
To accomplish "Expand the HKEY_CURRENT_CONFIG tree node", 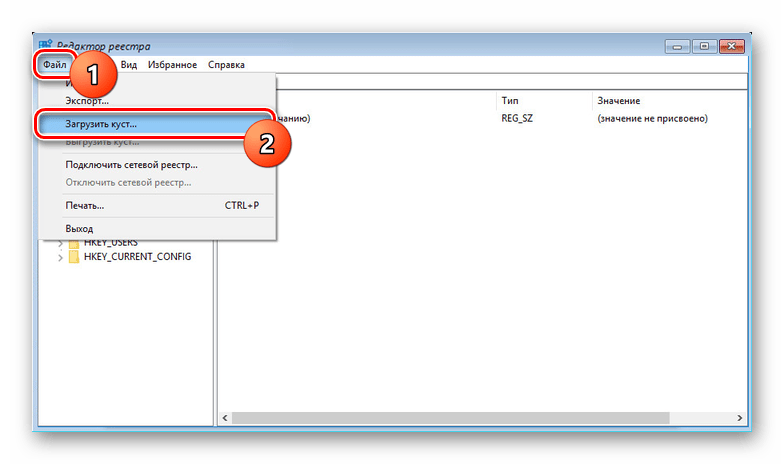I will 60,257.
